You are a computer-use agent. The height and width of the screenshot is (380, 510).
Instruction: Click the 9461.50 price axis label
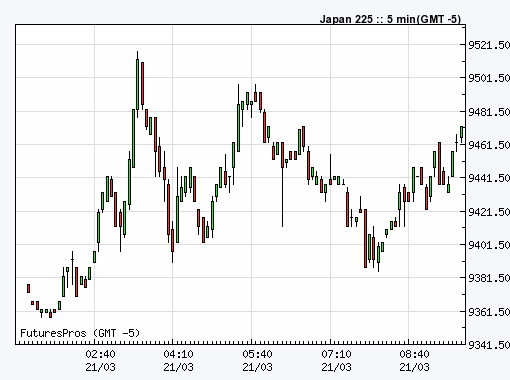[x=489, y=145]
